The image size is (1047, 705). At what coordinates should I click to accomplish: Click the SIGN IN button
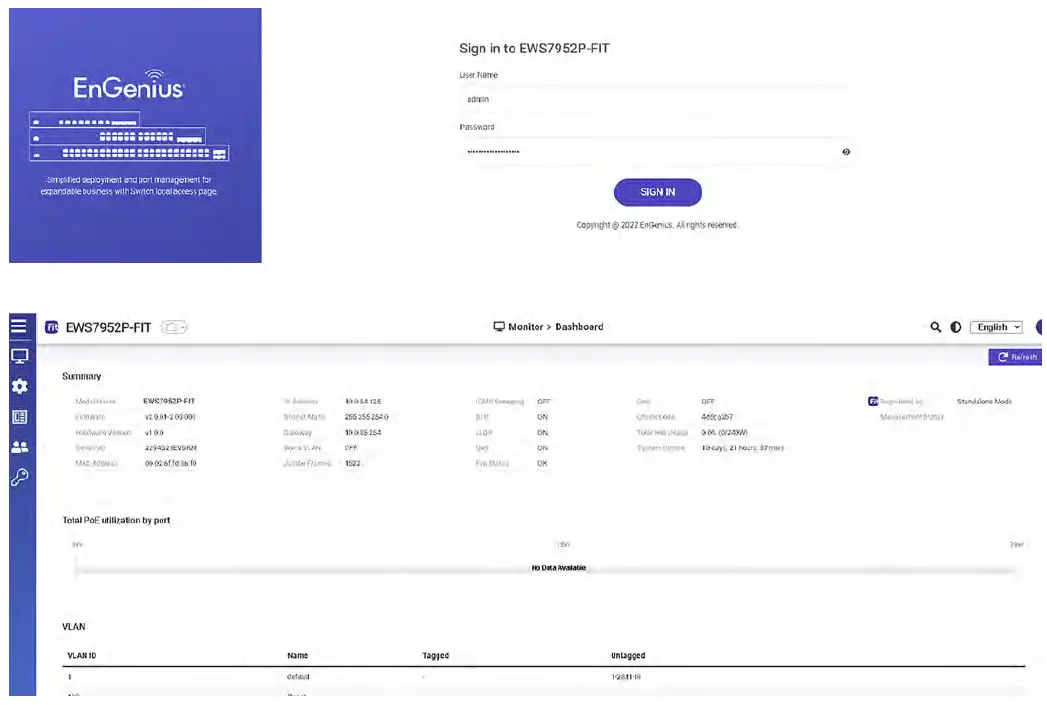pos(658,192)
